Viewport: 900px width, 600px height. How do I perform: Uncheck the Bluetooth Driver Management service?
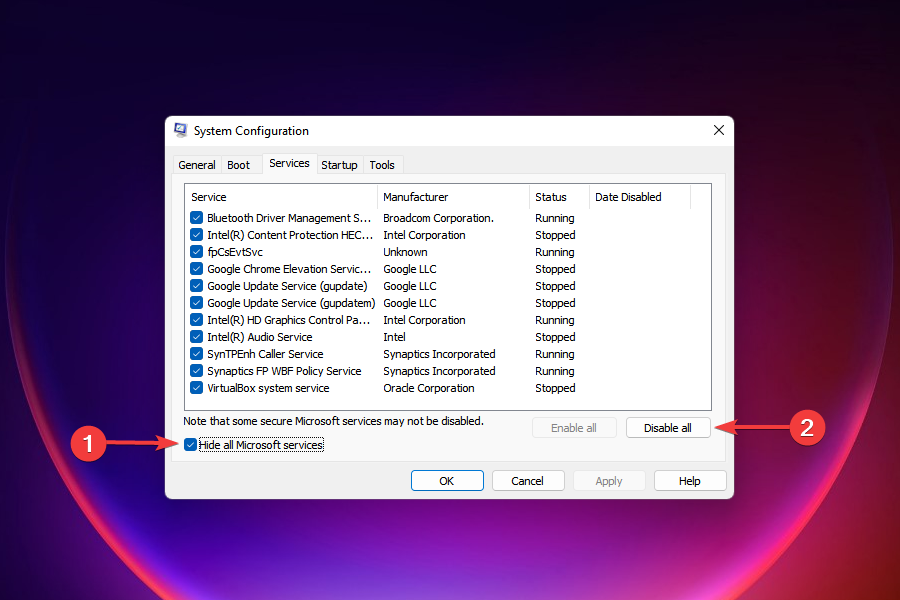point(196,217)
